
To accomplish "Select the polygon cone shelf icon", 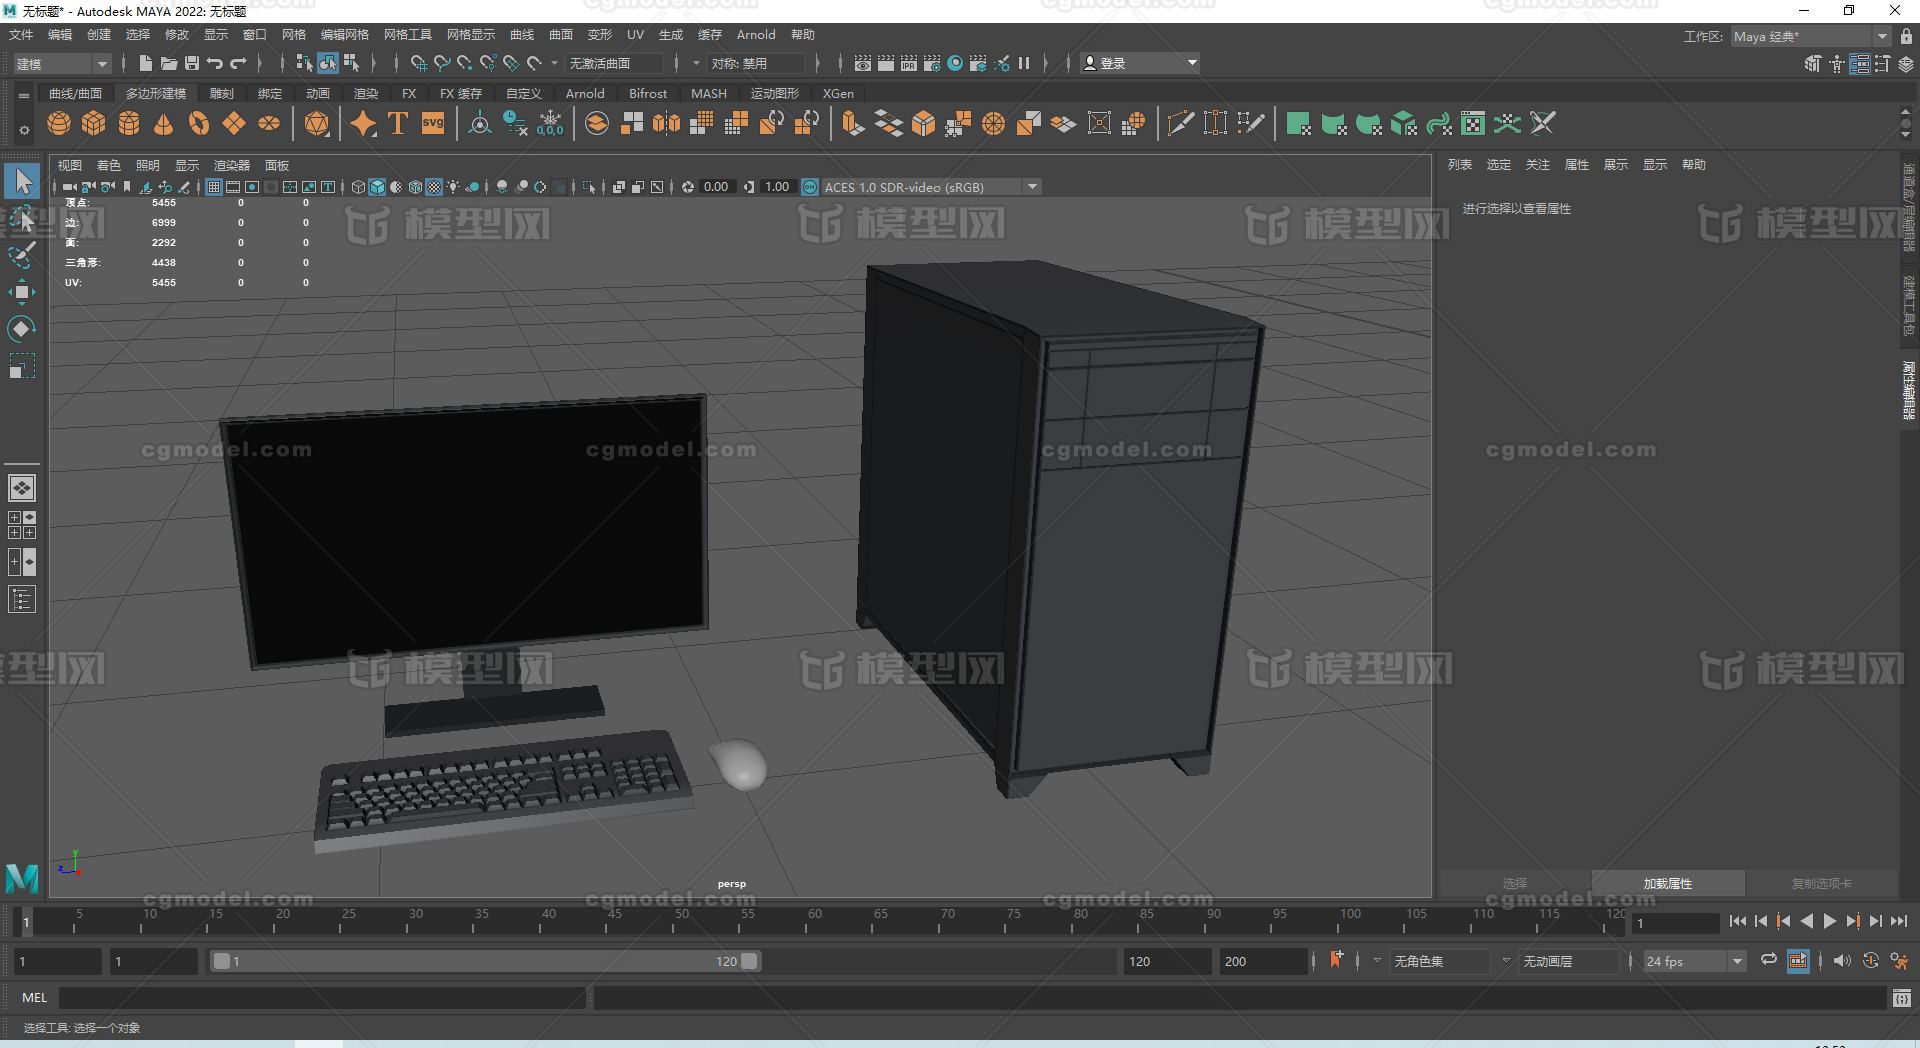I will [163, 123].
